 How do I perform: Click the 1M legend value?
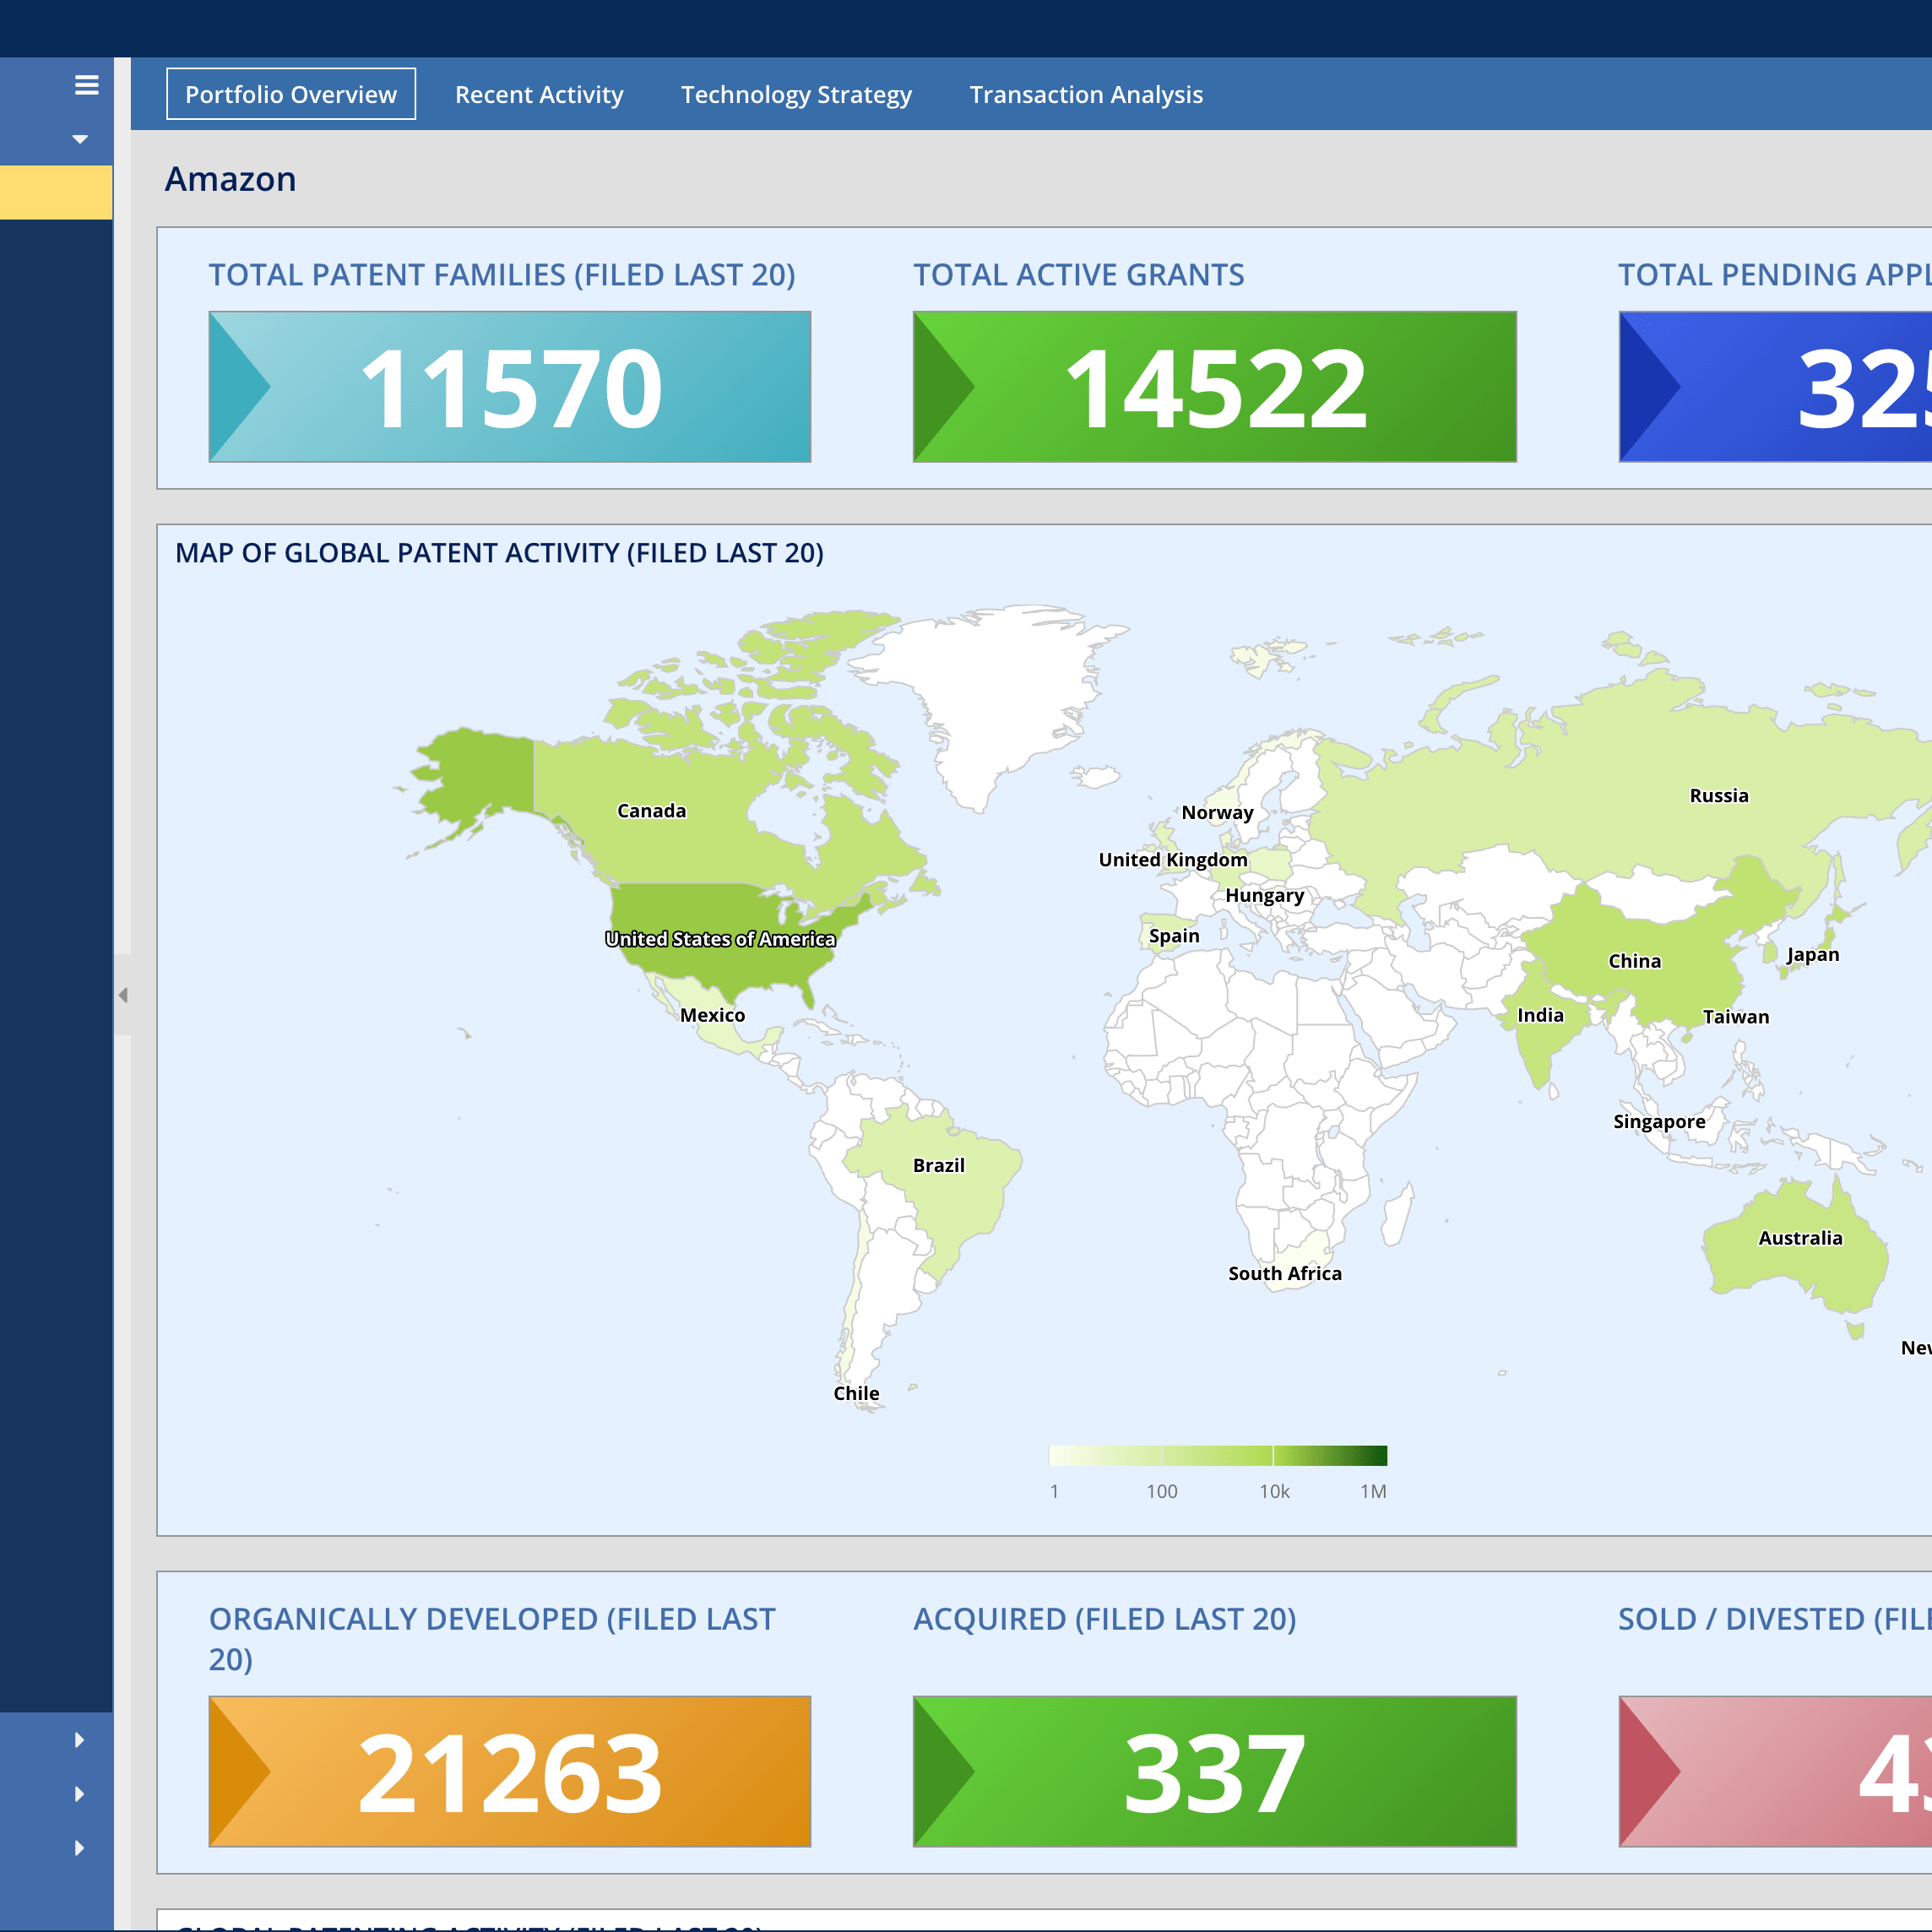pos(1374,1492)
